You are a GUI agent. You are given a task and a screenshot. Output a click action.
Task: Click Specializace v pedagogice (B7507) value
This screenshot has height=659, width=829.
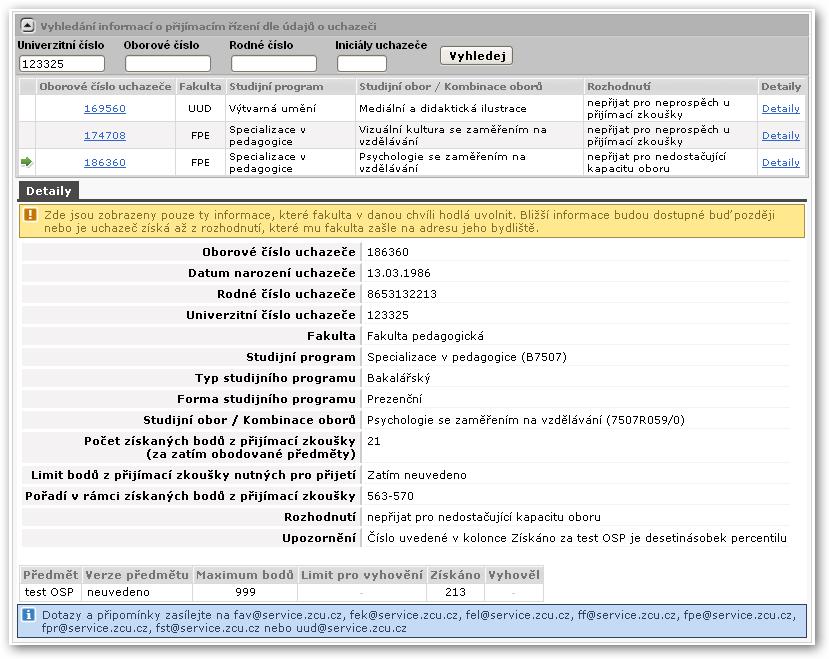[x=466, y=357]
